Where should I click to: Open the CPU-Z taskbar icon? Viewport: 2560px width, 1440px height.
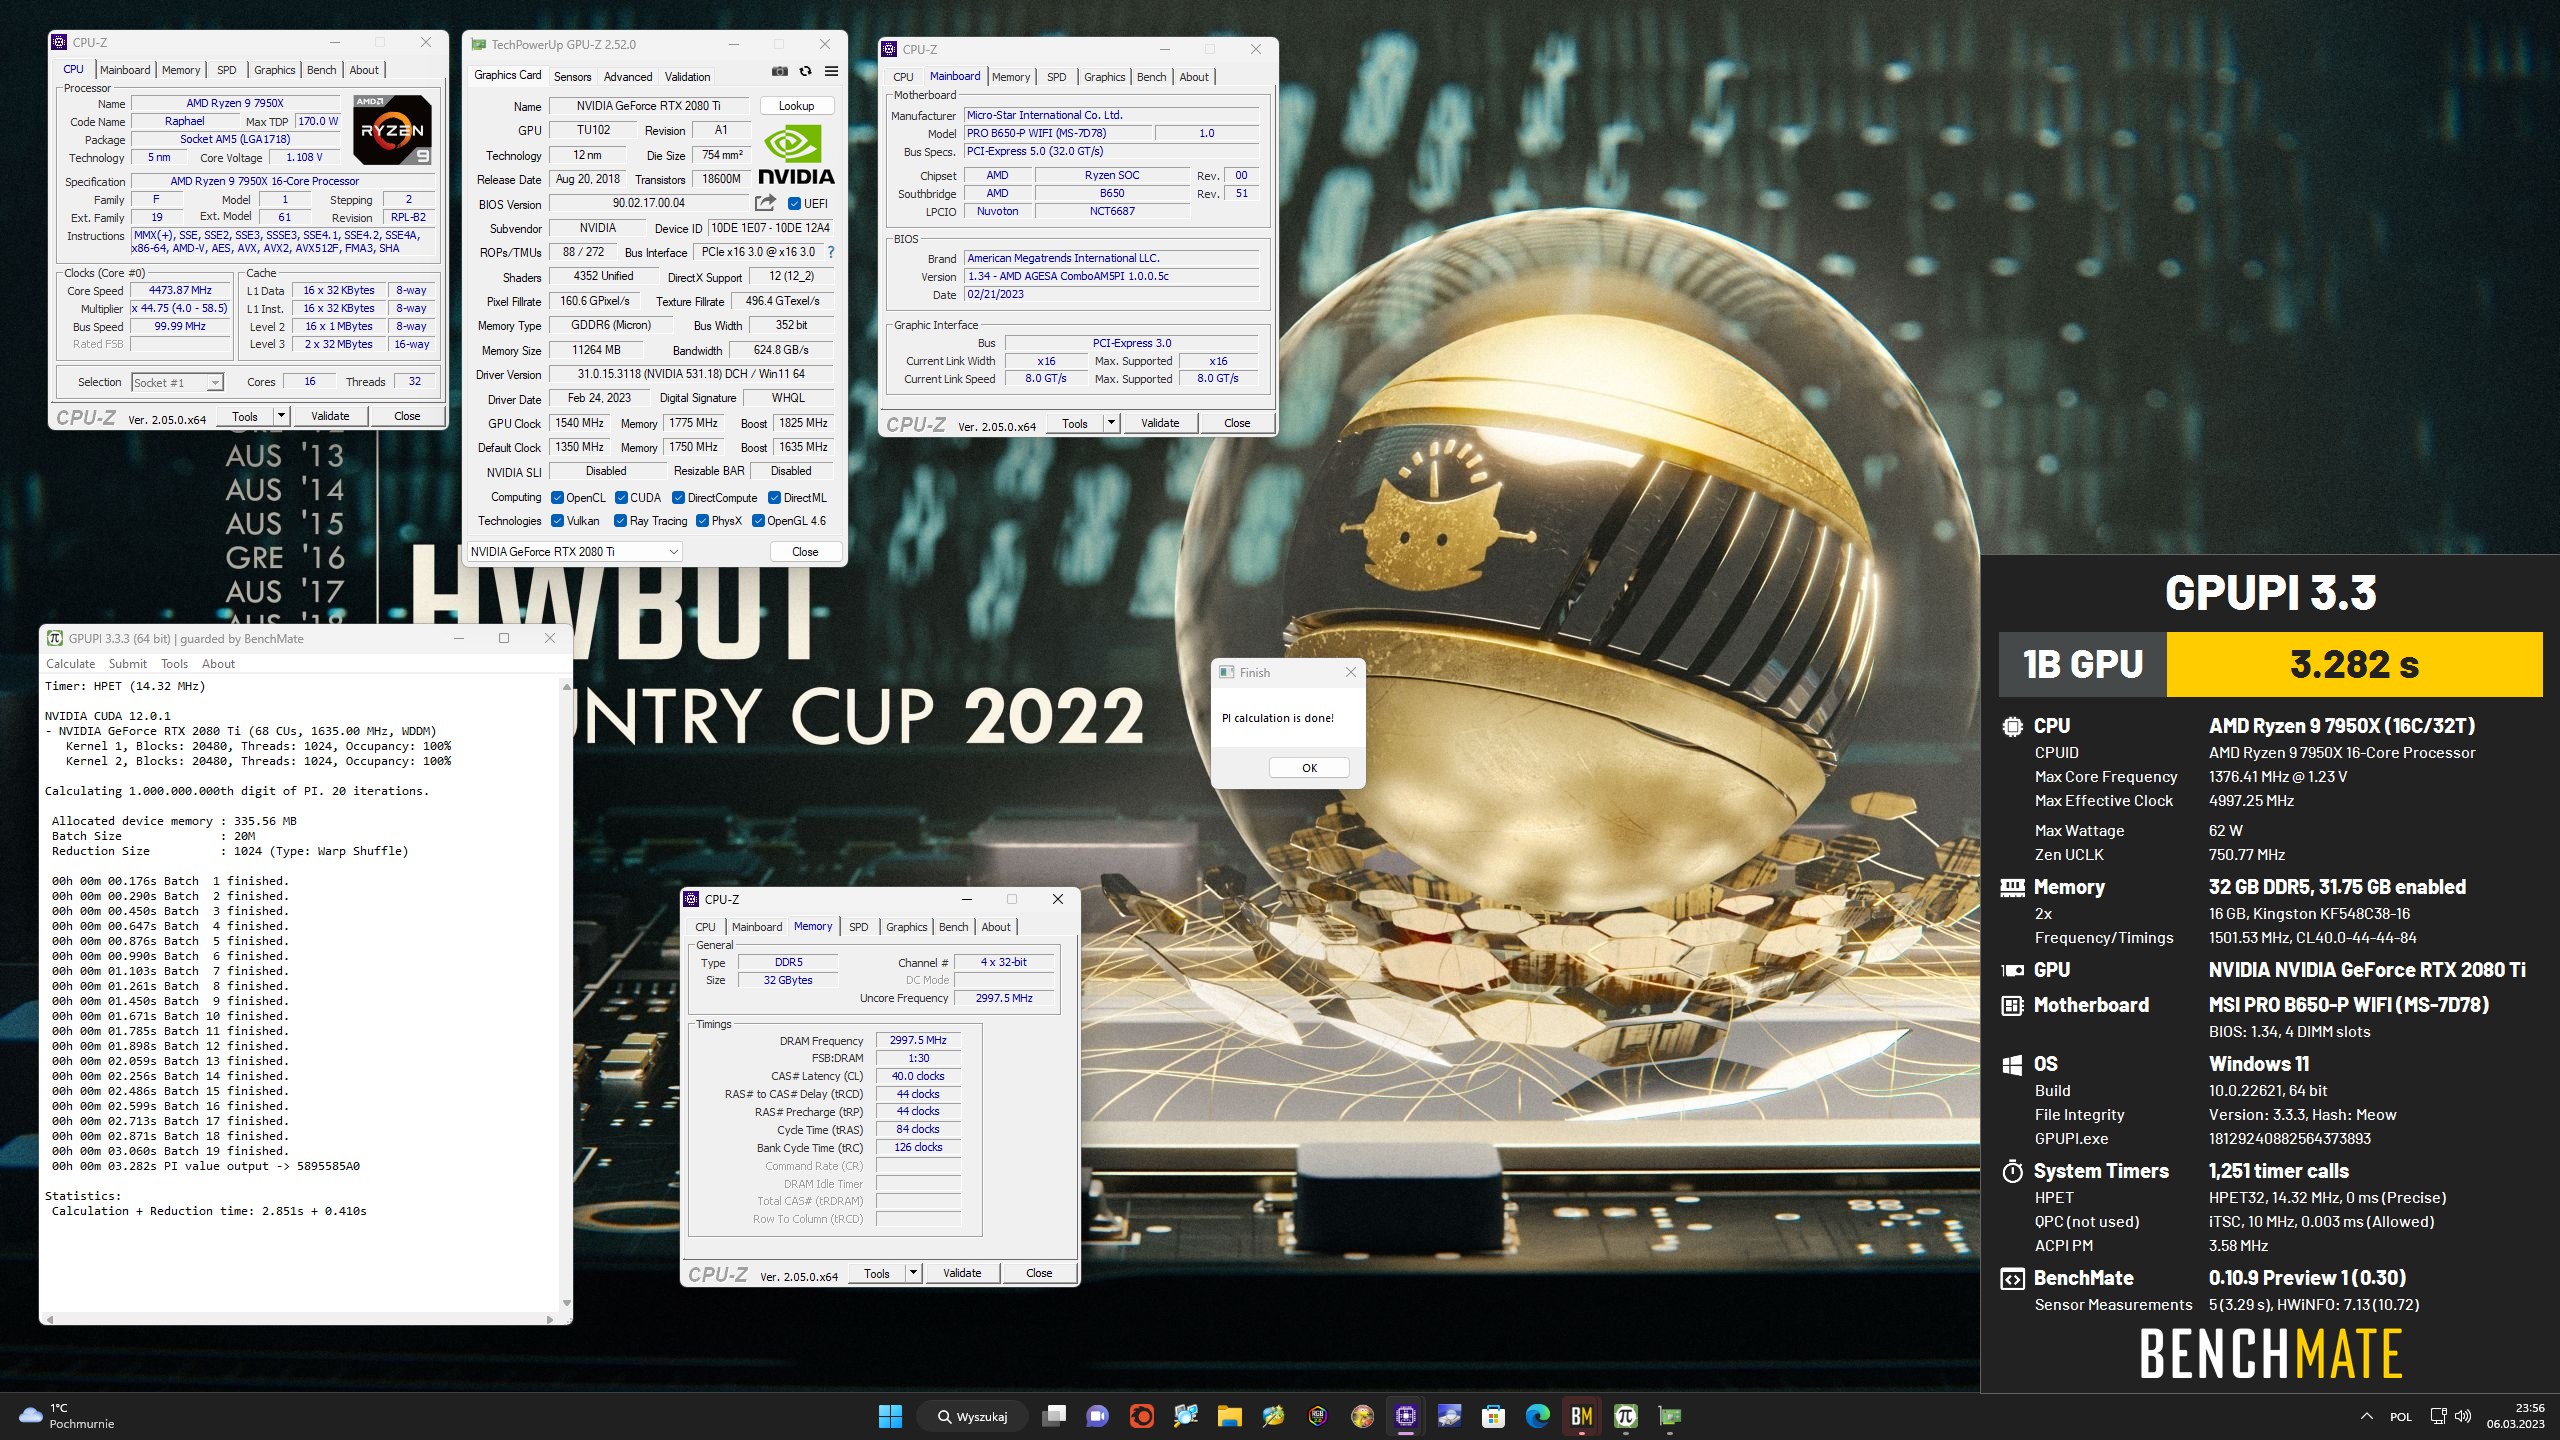[x=1406, y=1416]
